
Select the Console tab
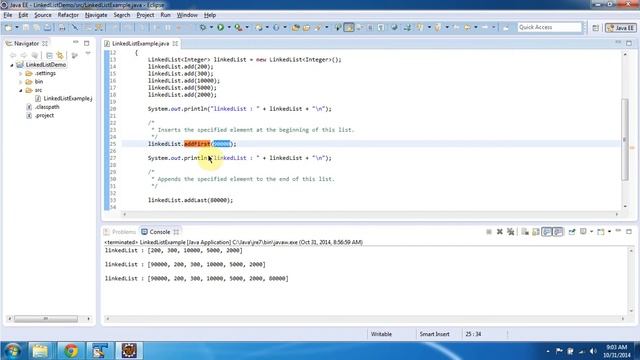pyautogui.click(x=160, y=232)
